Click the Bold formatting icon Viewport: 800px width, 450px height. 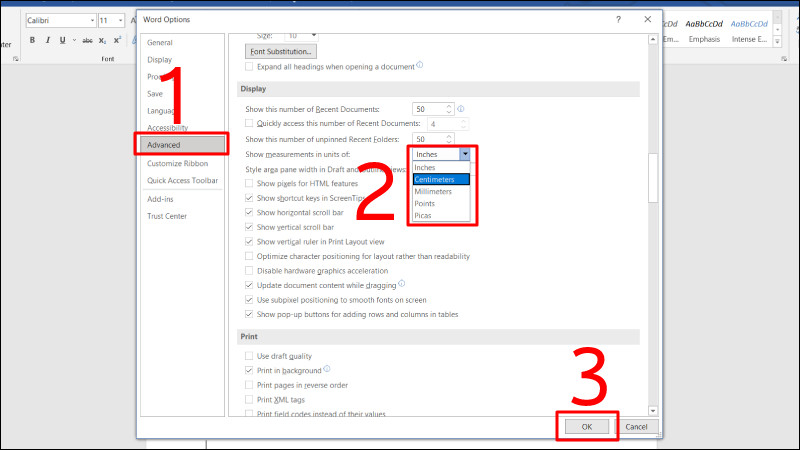[32, 40]
